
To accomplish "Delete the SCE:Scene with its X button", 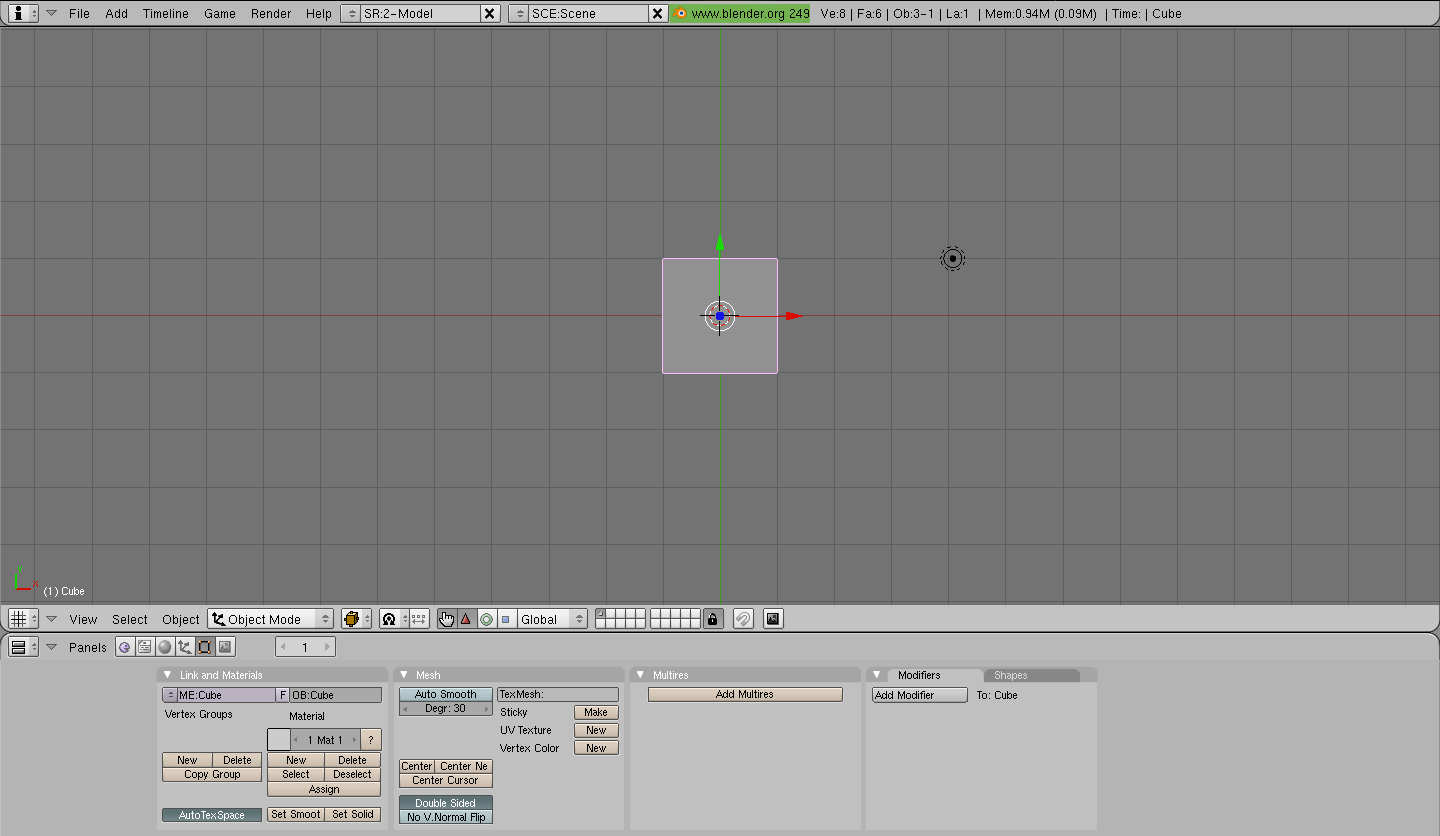I will pyautogui.click(x=657, y=13).
